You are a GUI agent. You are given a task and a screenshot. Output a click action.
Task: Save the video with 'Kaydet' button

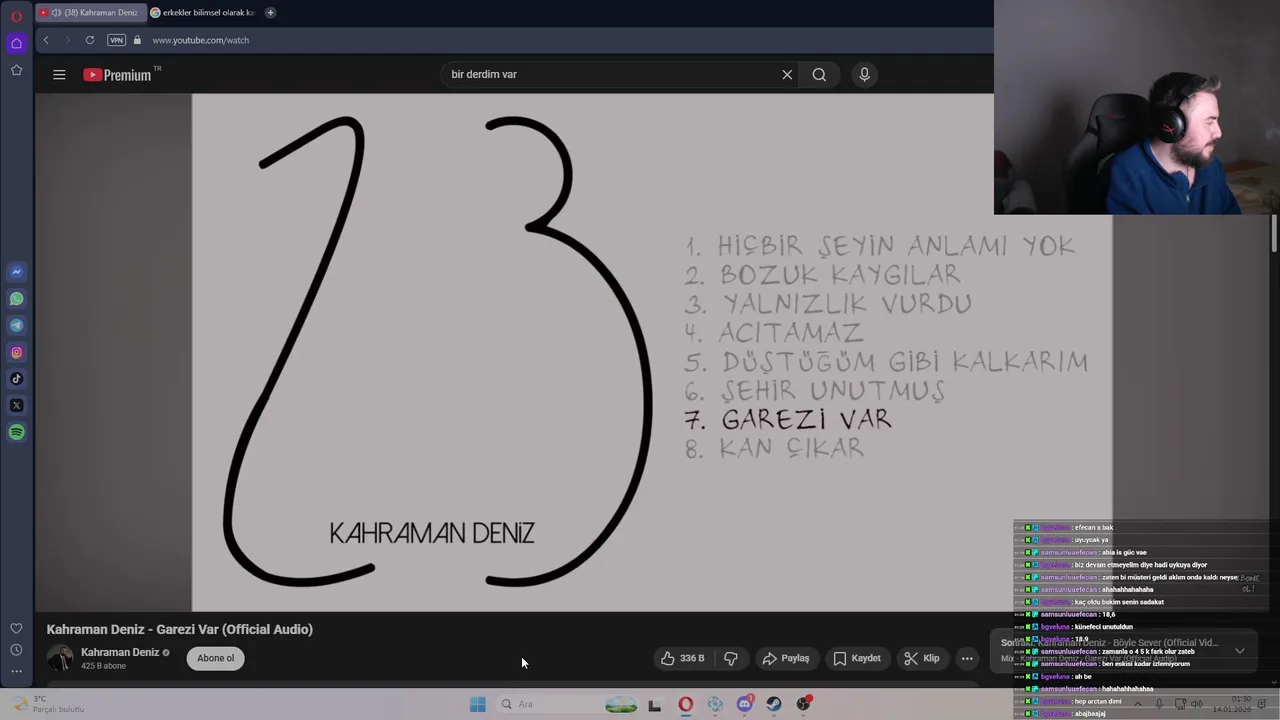point(857,658)
